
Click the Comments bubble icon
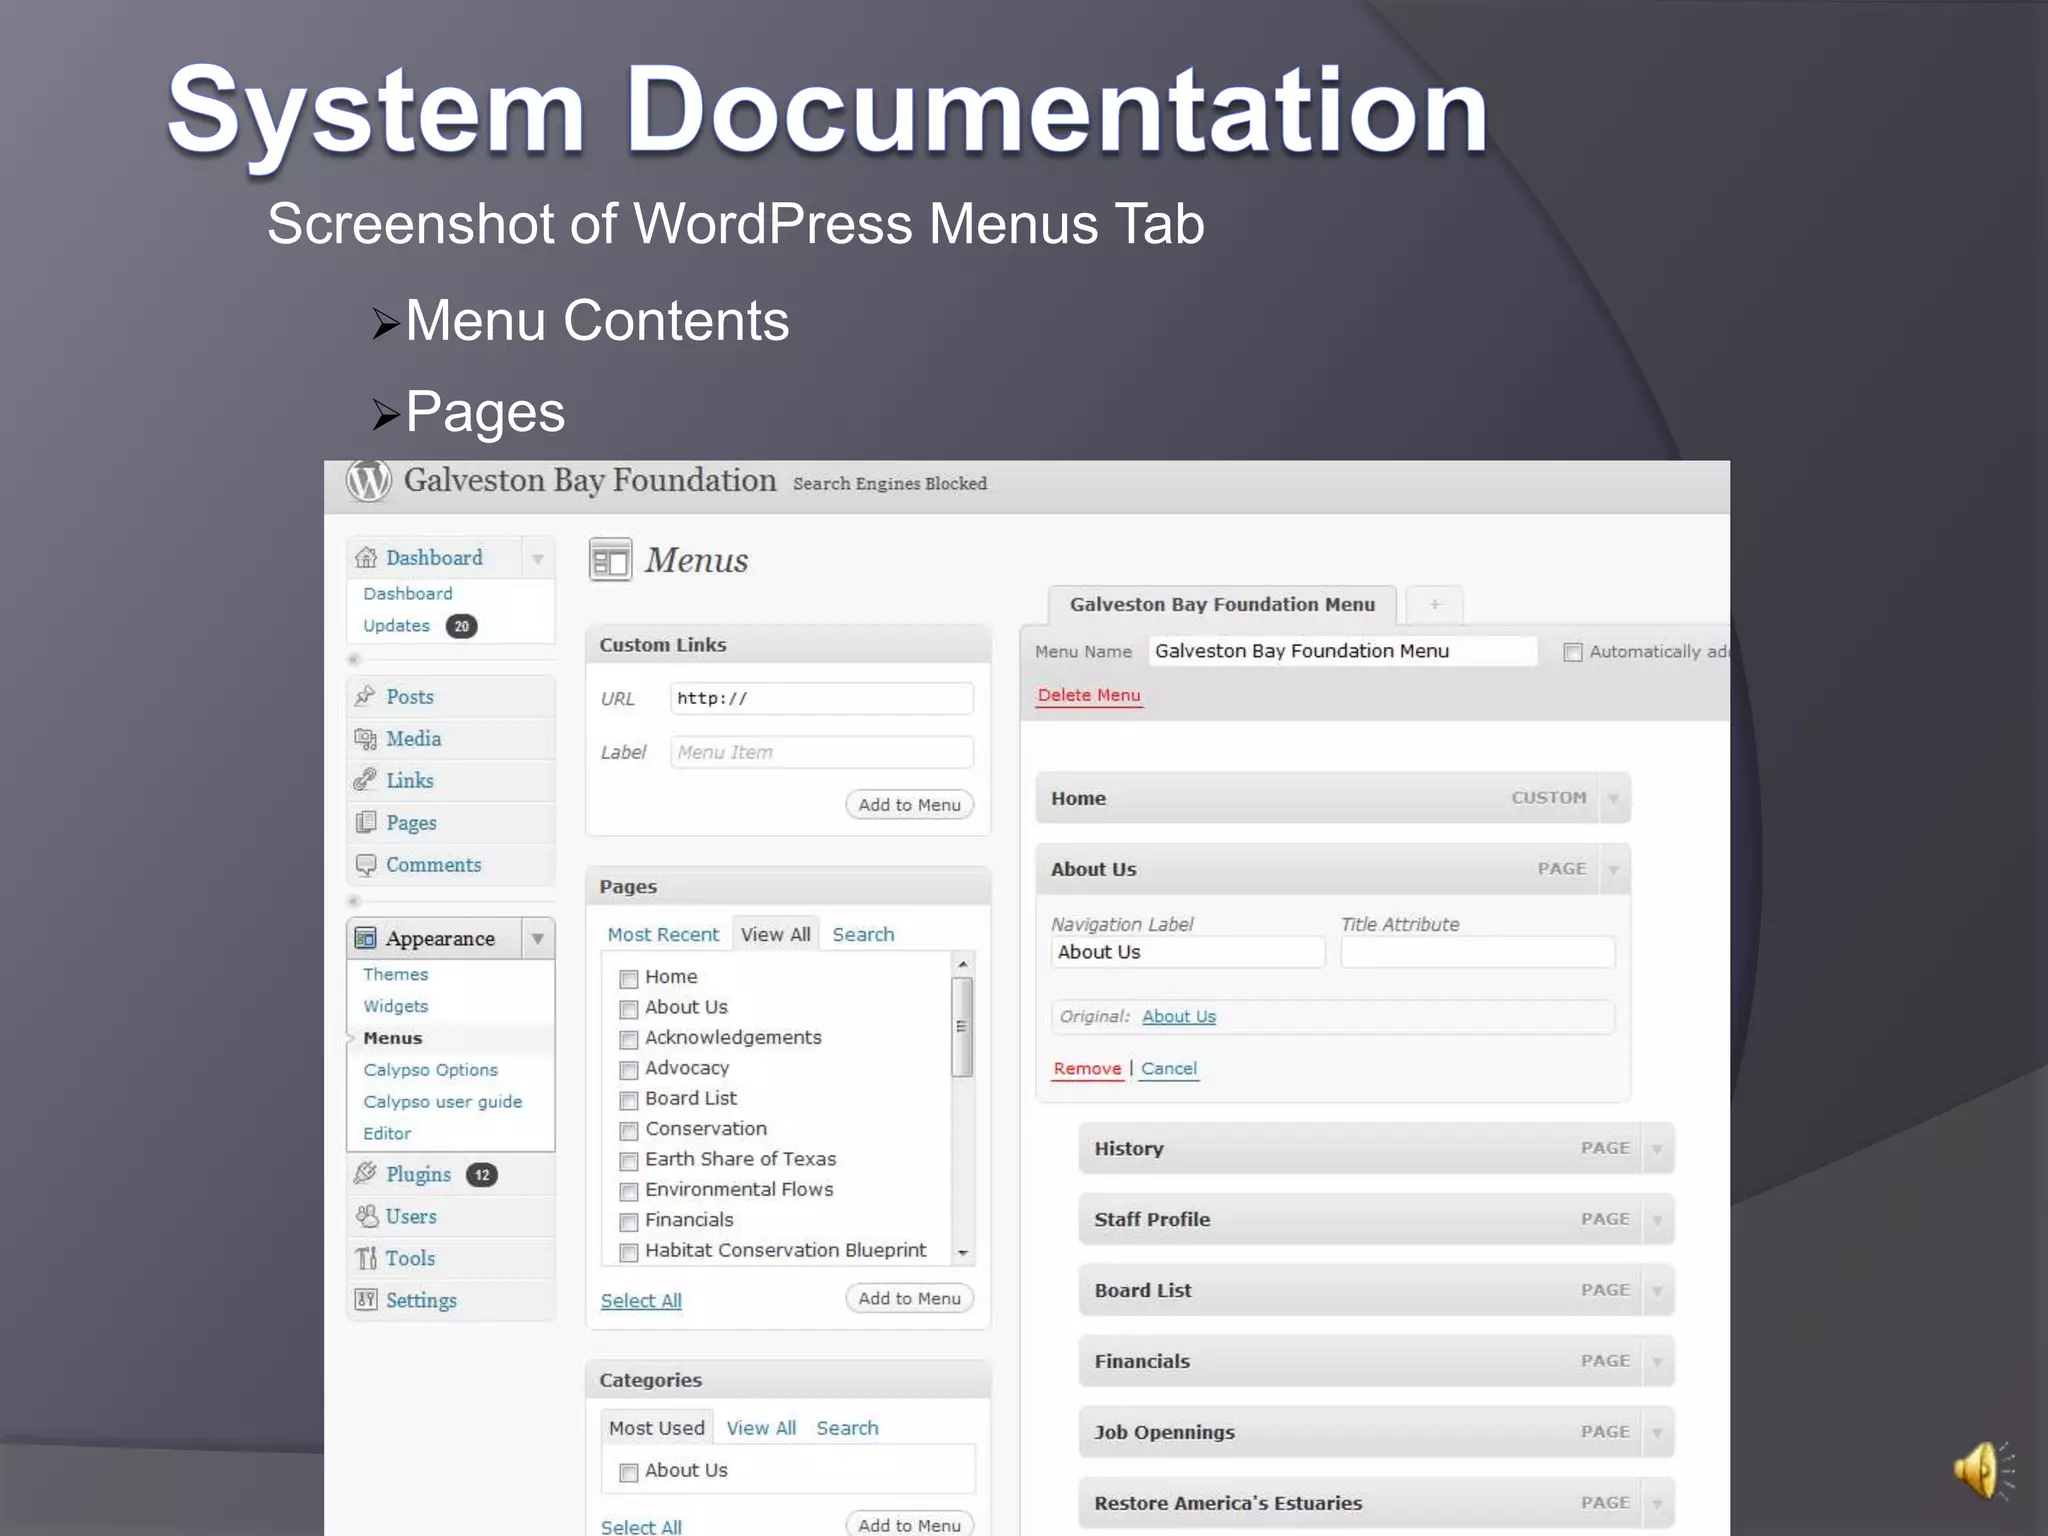[365, 864]
